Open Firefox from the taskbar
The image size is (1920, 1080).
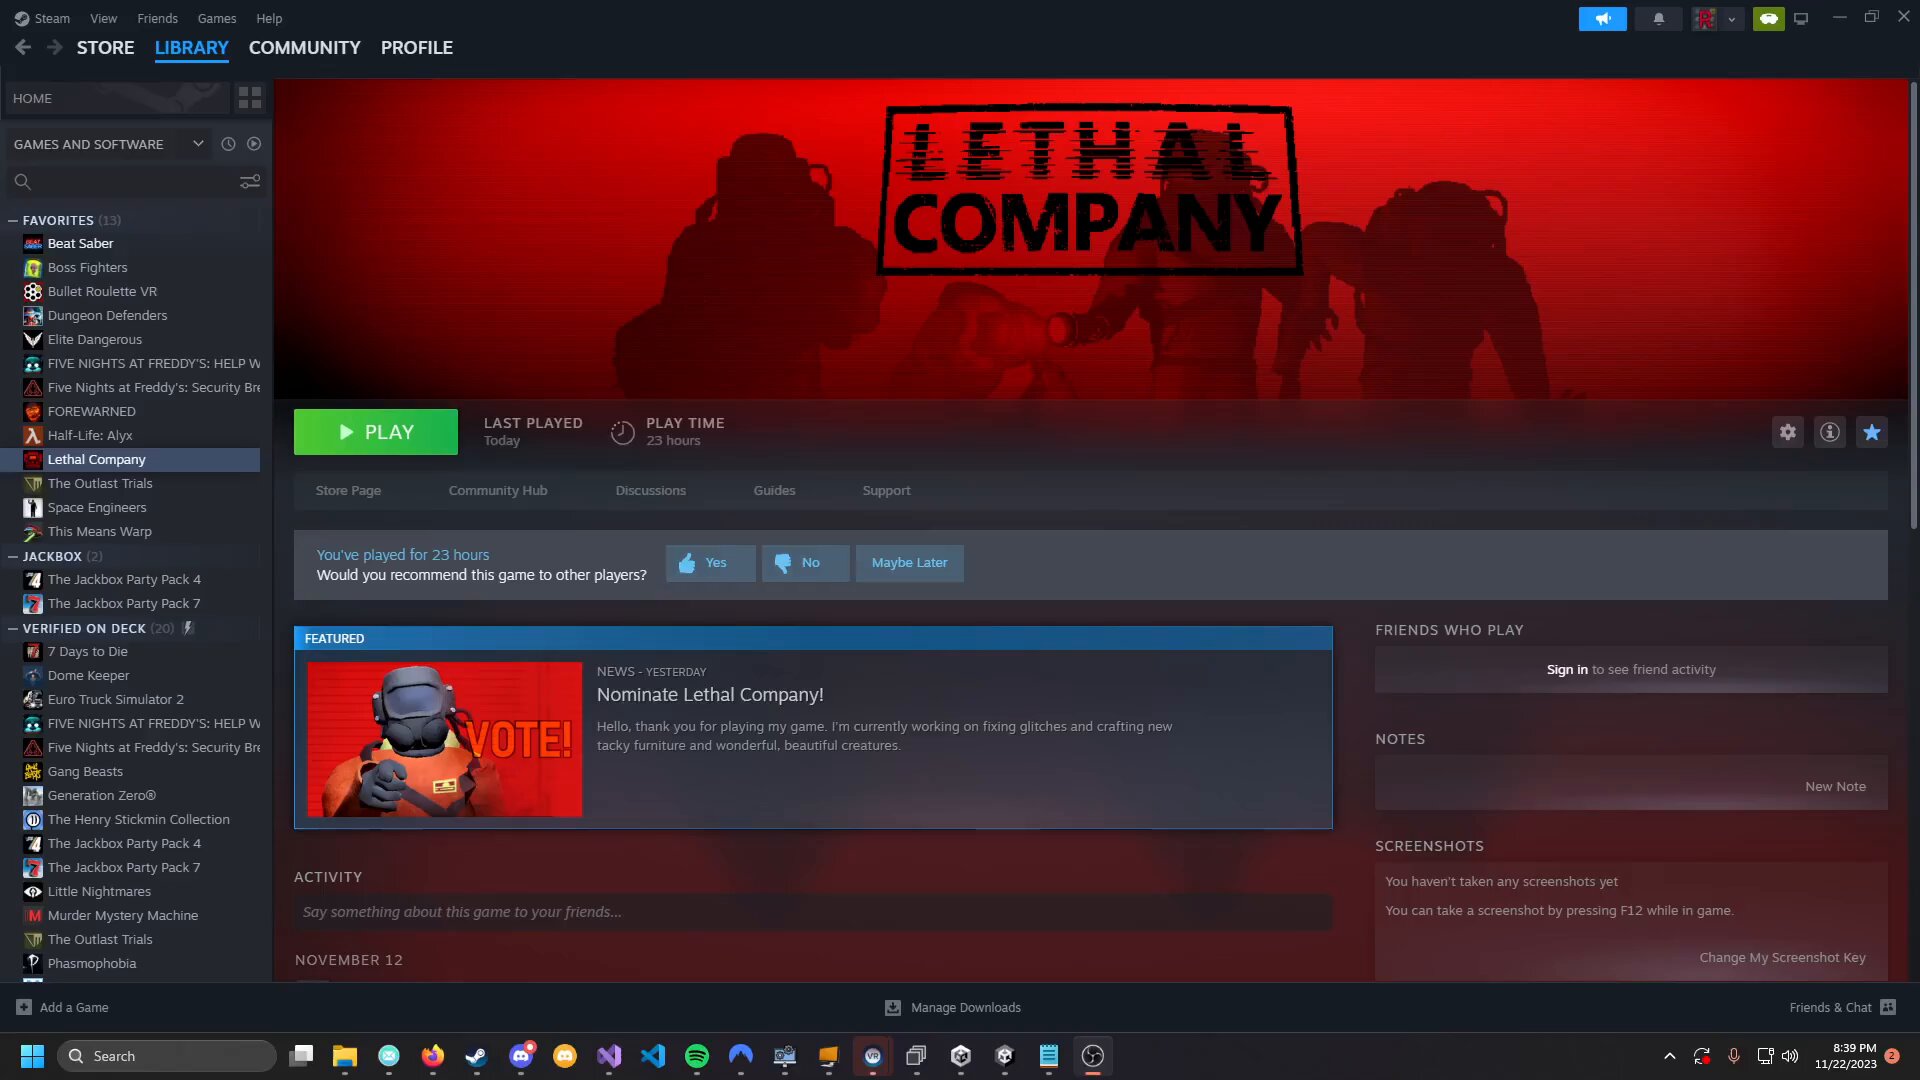[433, 1056]
